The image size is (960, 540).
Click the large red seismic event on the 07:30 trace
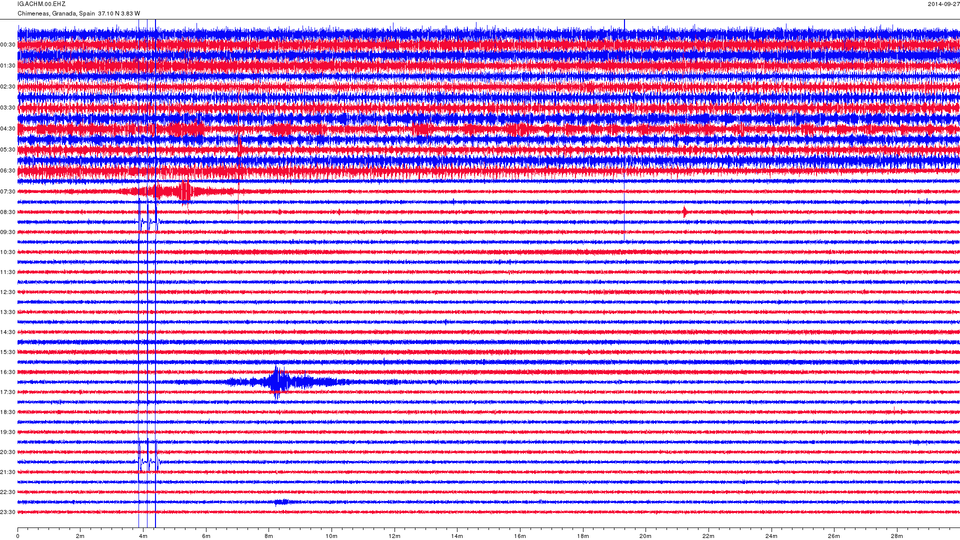[x=184, y=192]
